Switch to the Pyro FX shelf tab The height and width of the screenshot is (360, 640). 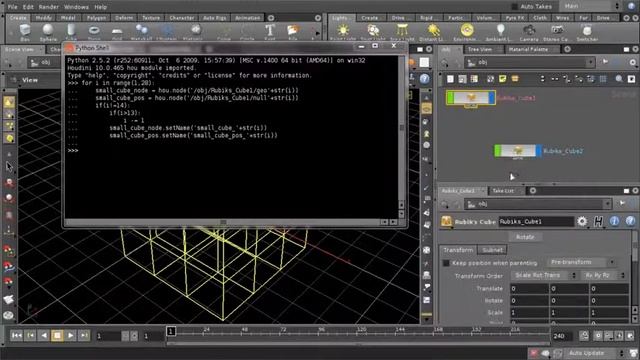point(515,18)
